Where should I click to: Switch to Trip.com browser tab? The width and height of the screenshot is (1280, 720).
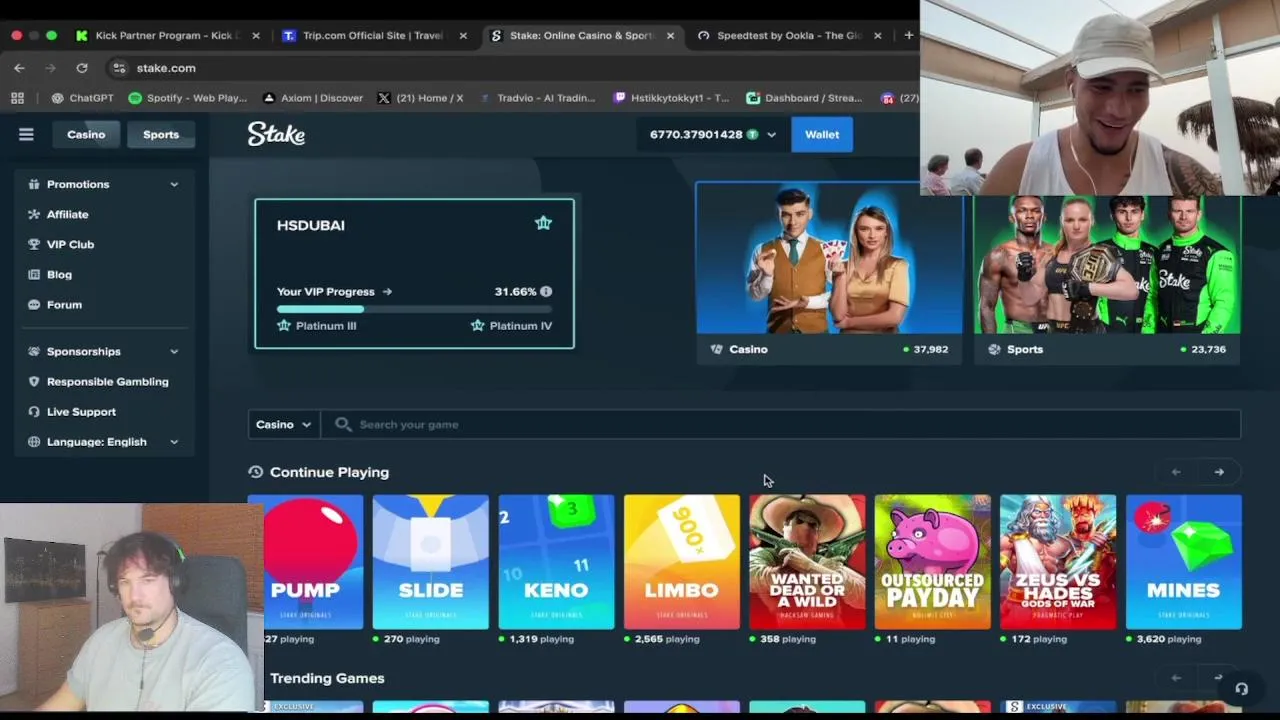point(372,35)
